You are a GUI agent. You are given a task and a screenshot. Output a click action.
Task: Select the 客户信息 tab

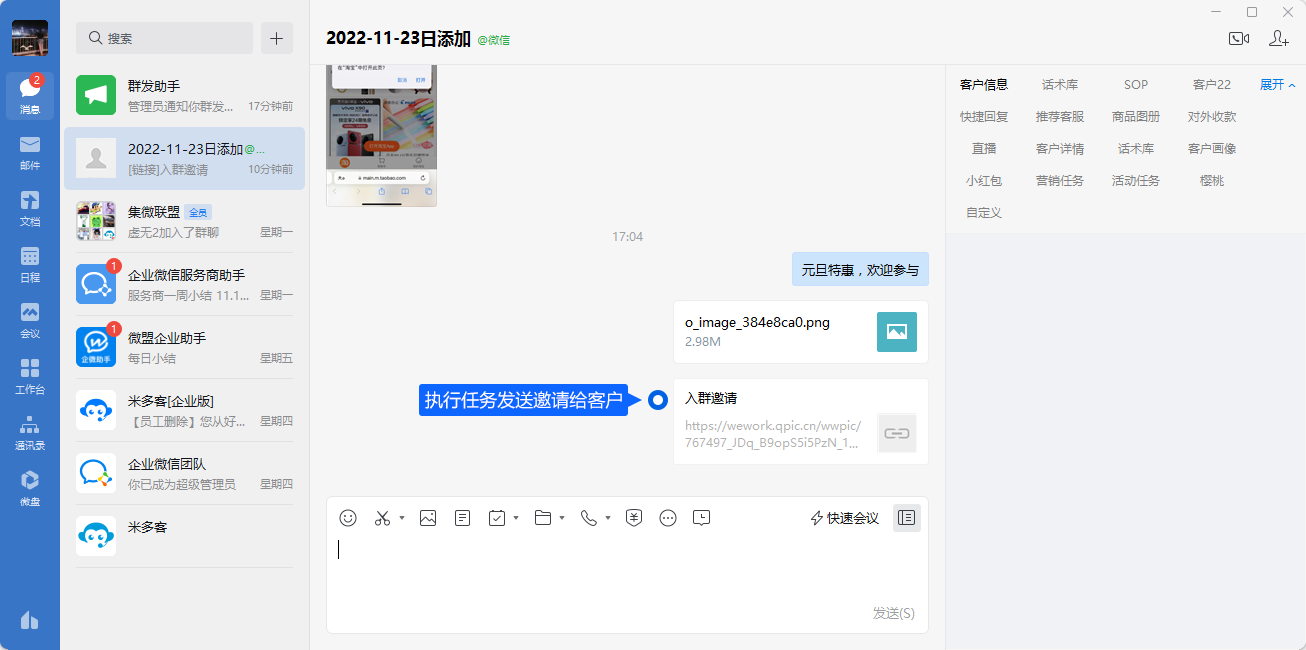point(984,85)
